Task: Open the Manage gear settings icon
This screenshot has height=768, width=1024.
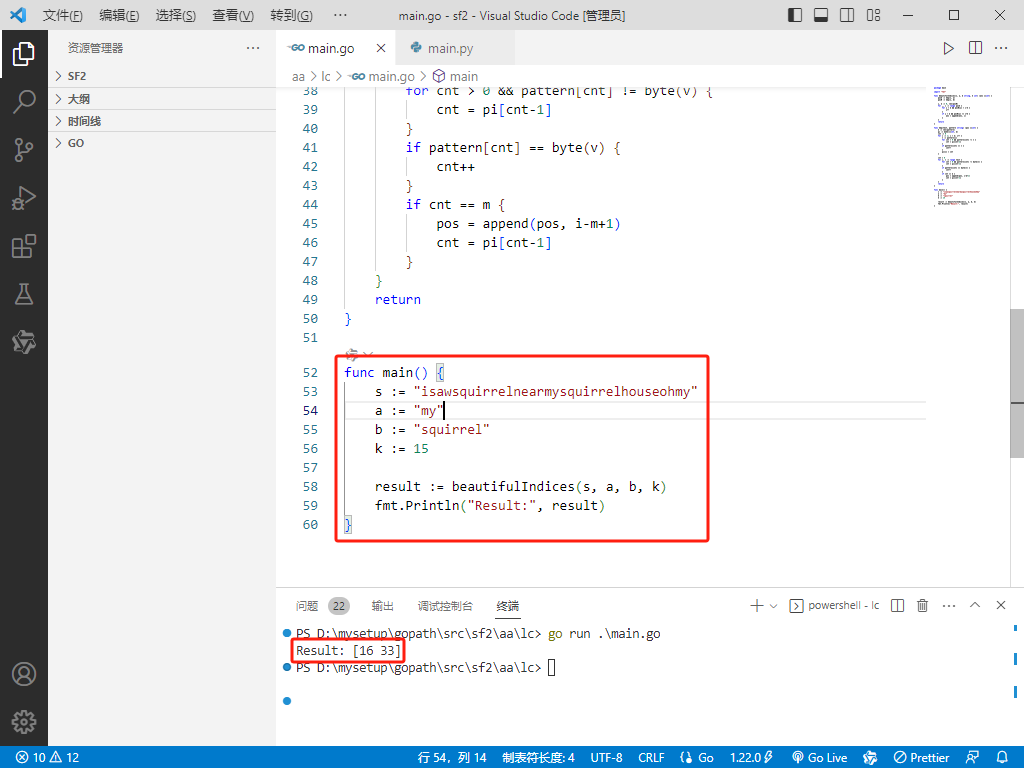Action: (x=24, y=722)
